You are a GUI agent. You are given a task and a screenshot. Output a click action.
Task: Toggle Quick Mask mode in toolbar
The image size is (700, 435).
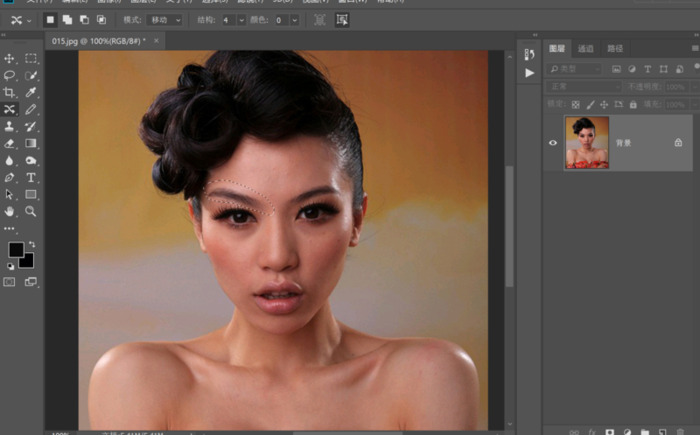[x=10, y=282]
